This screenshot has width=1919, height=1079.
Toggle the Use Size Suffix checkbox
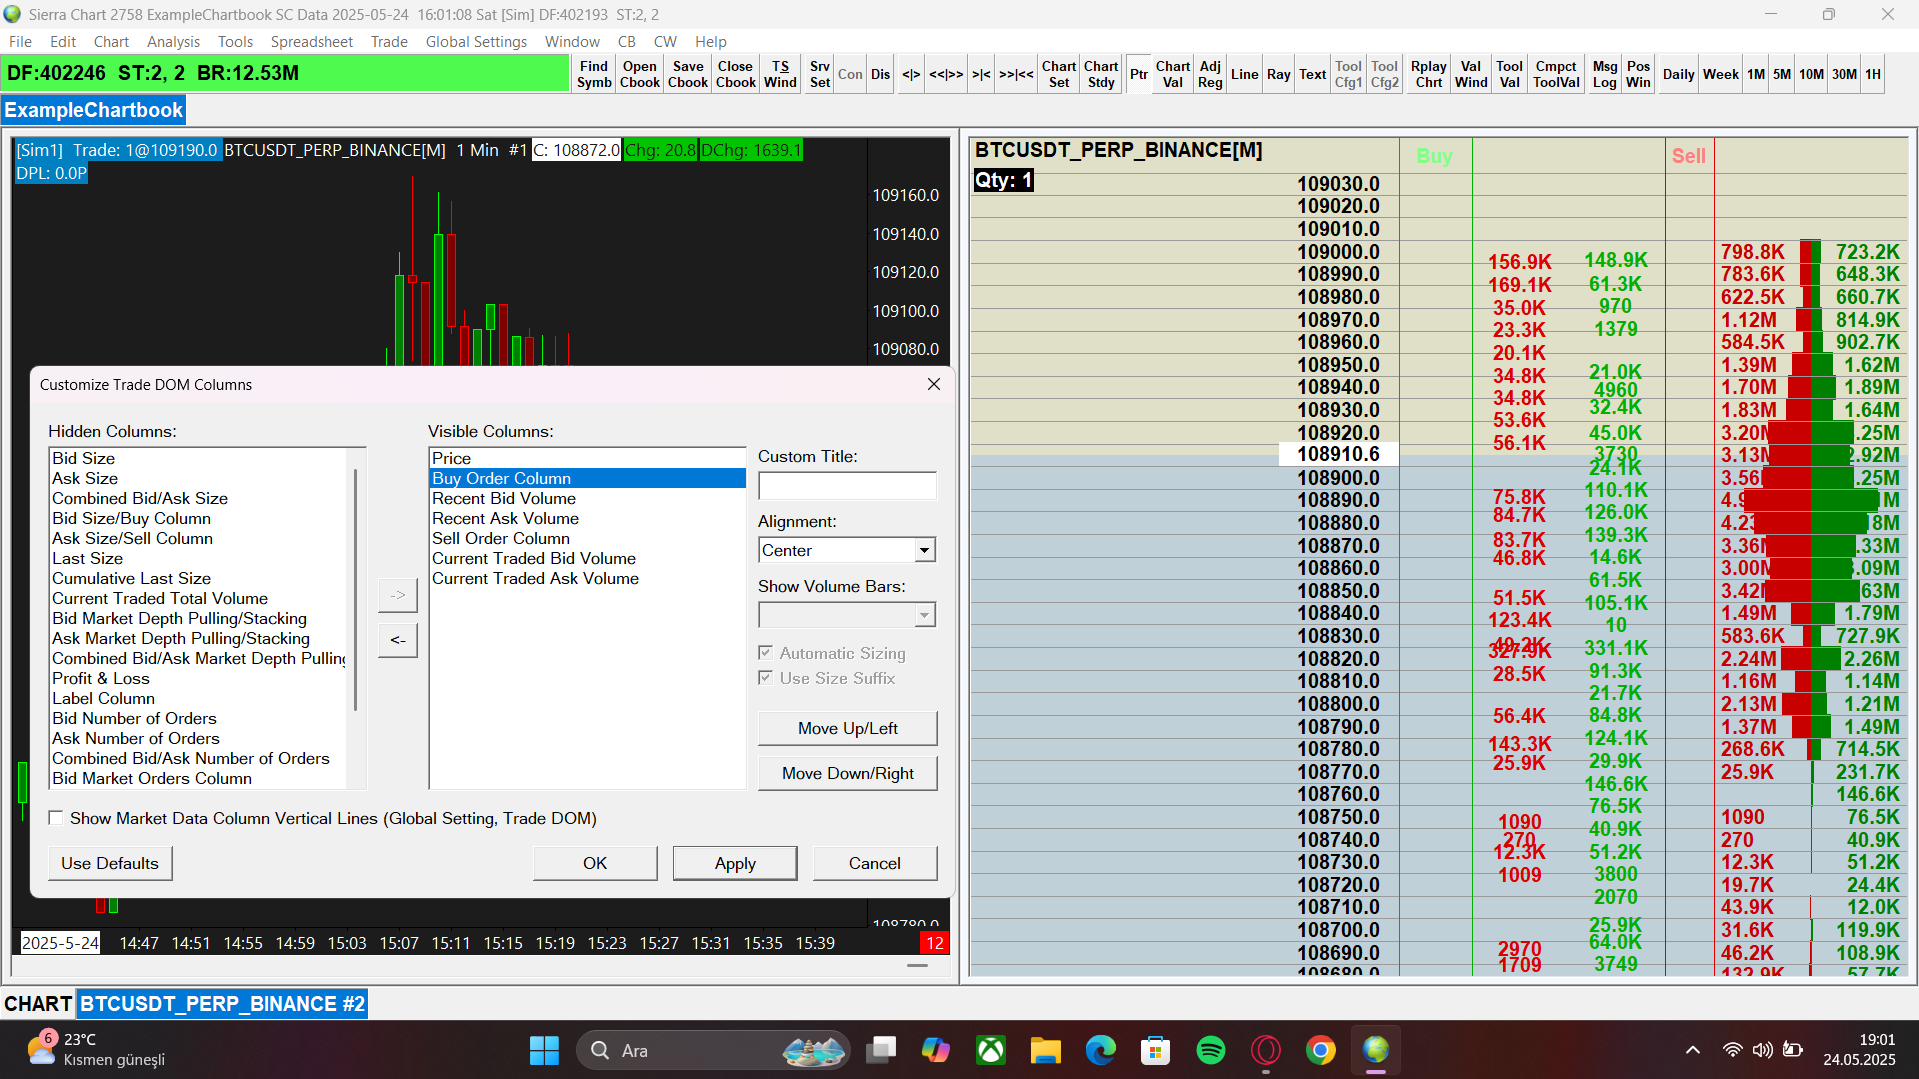coord(765,678)
